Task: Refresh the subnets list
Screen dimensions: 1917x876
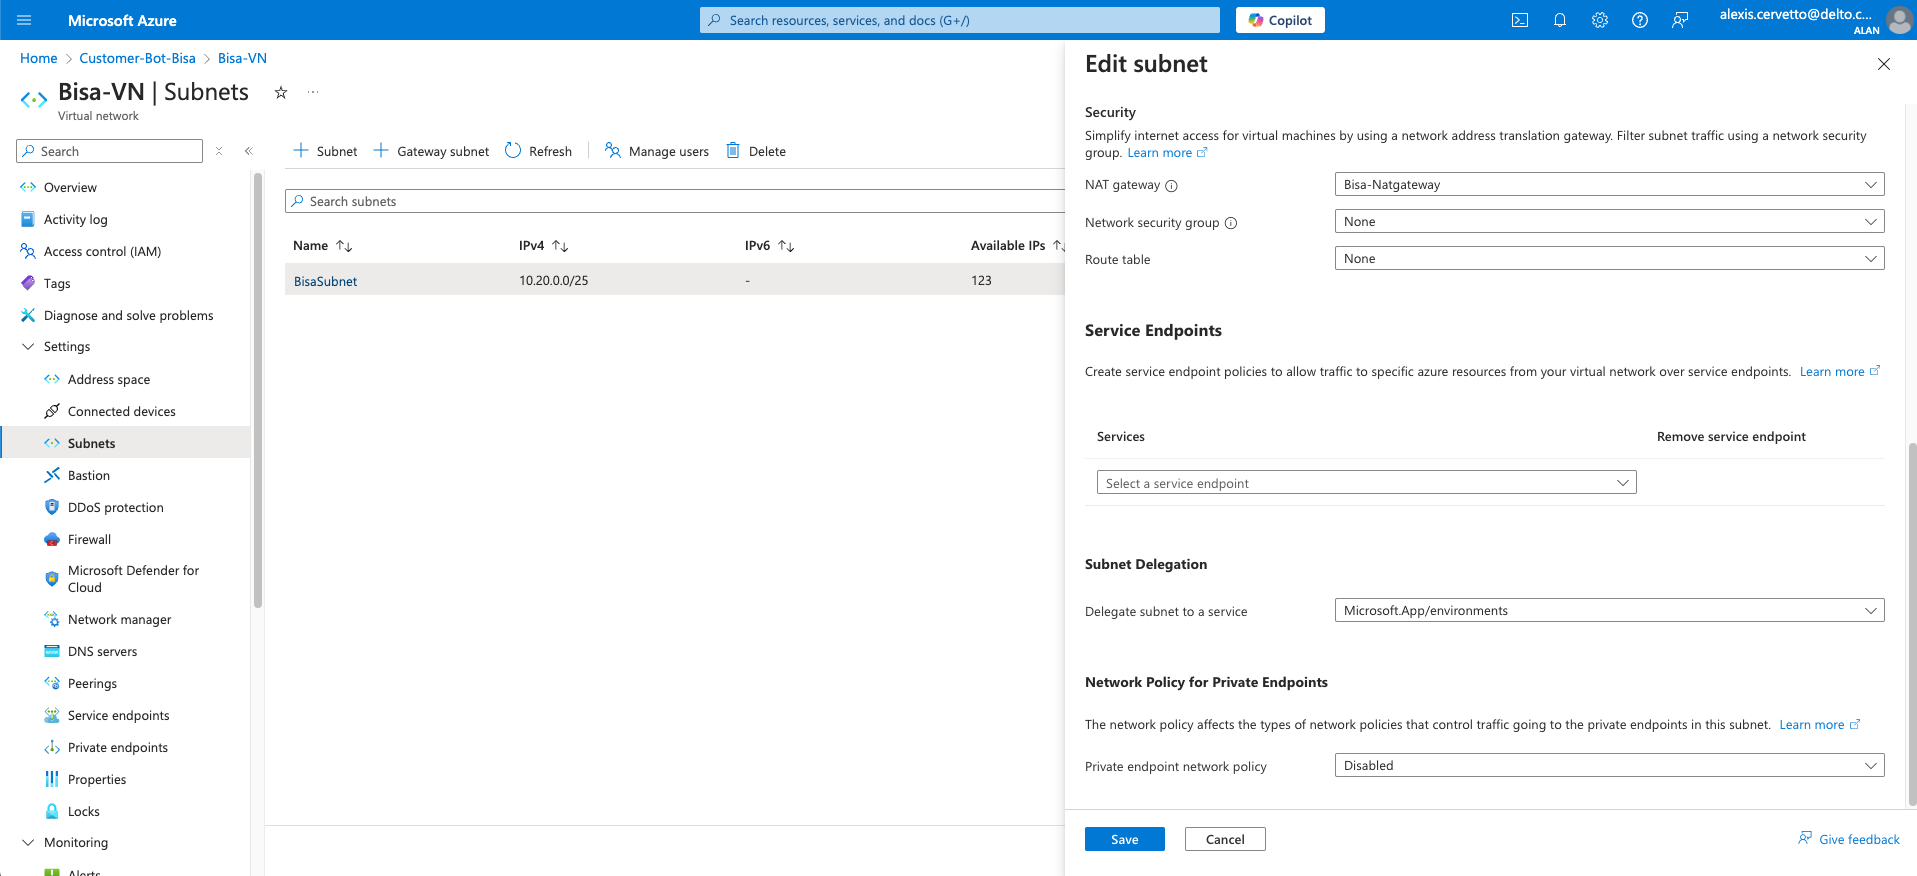Action: point(538,151)
